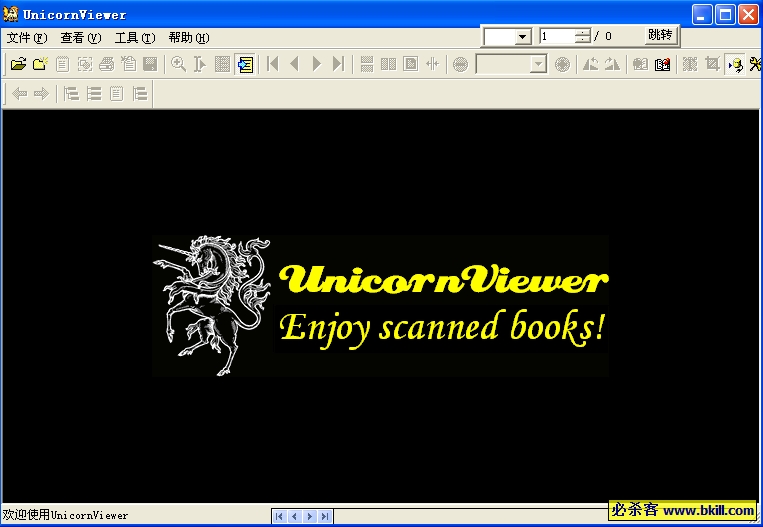763x527 pixels.
Task: Click the greyed full page grid icon
Action: click(222, 64)
